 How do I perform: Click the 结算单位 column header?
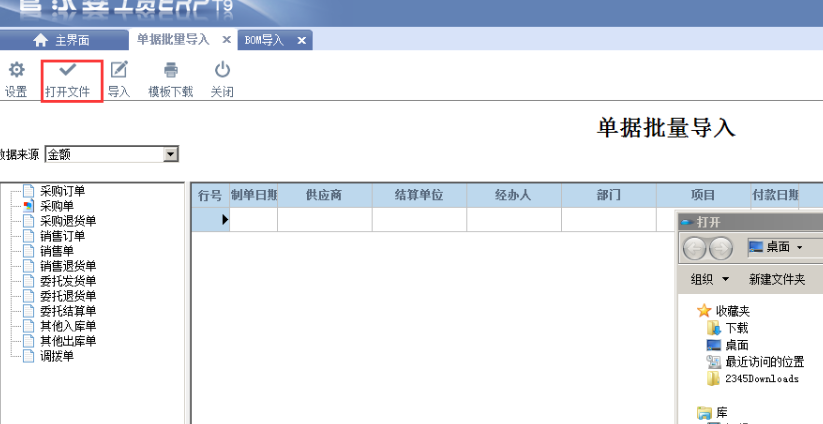pos(419,195)
